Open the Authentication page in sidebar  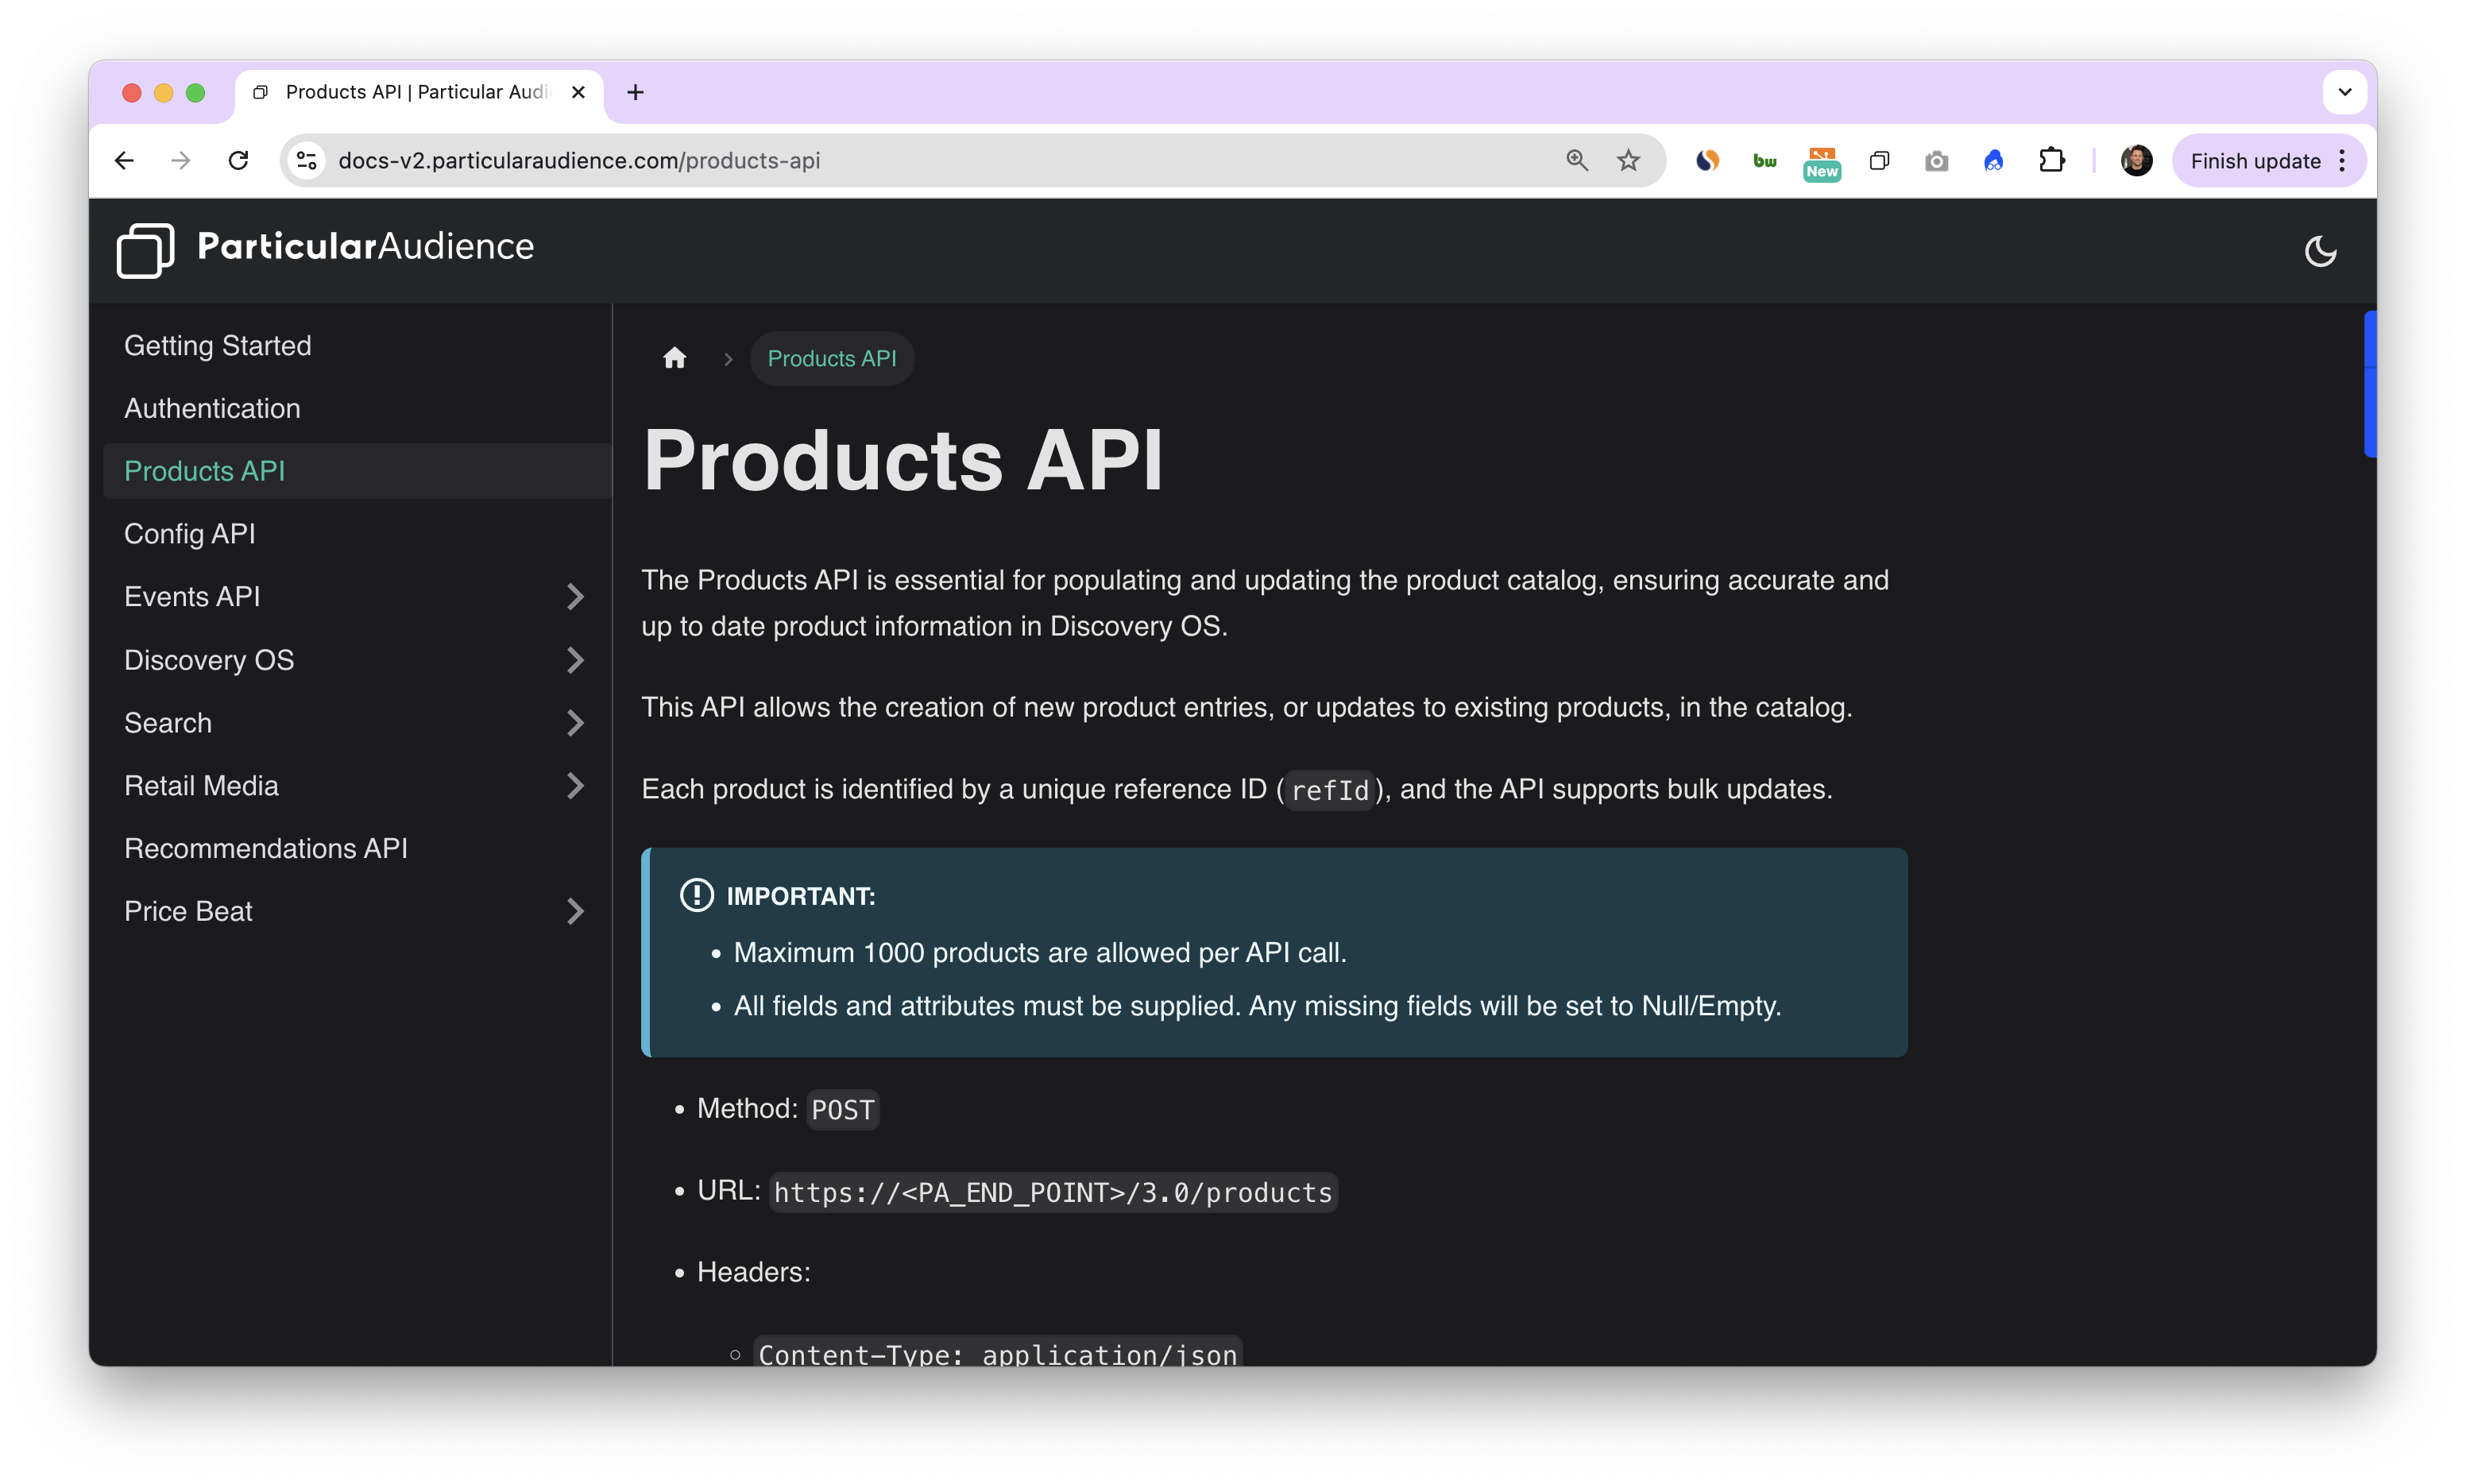pyautogui.click(x=212, y=408)
